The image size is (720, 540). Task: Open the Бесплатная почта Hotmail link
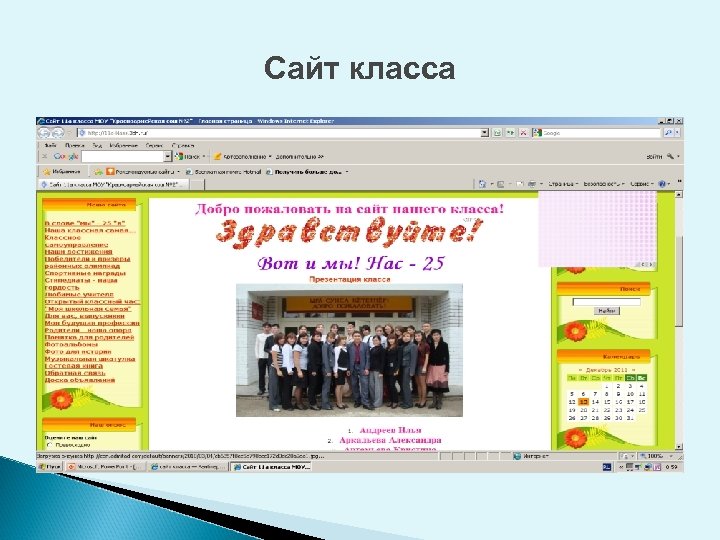223,172
